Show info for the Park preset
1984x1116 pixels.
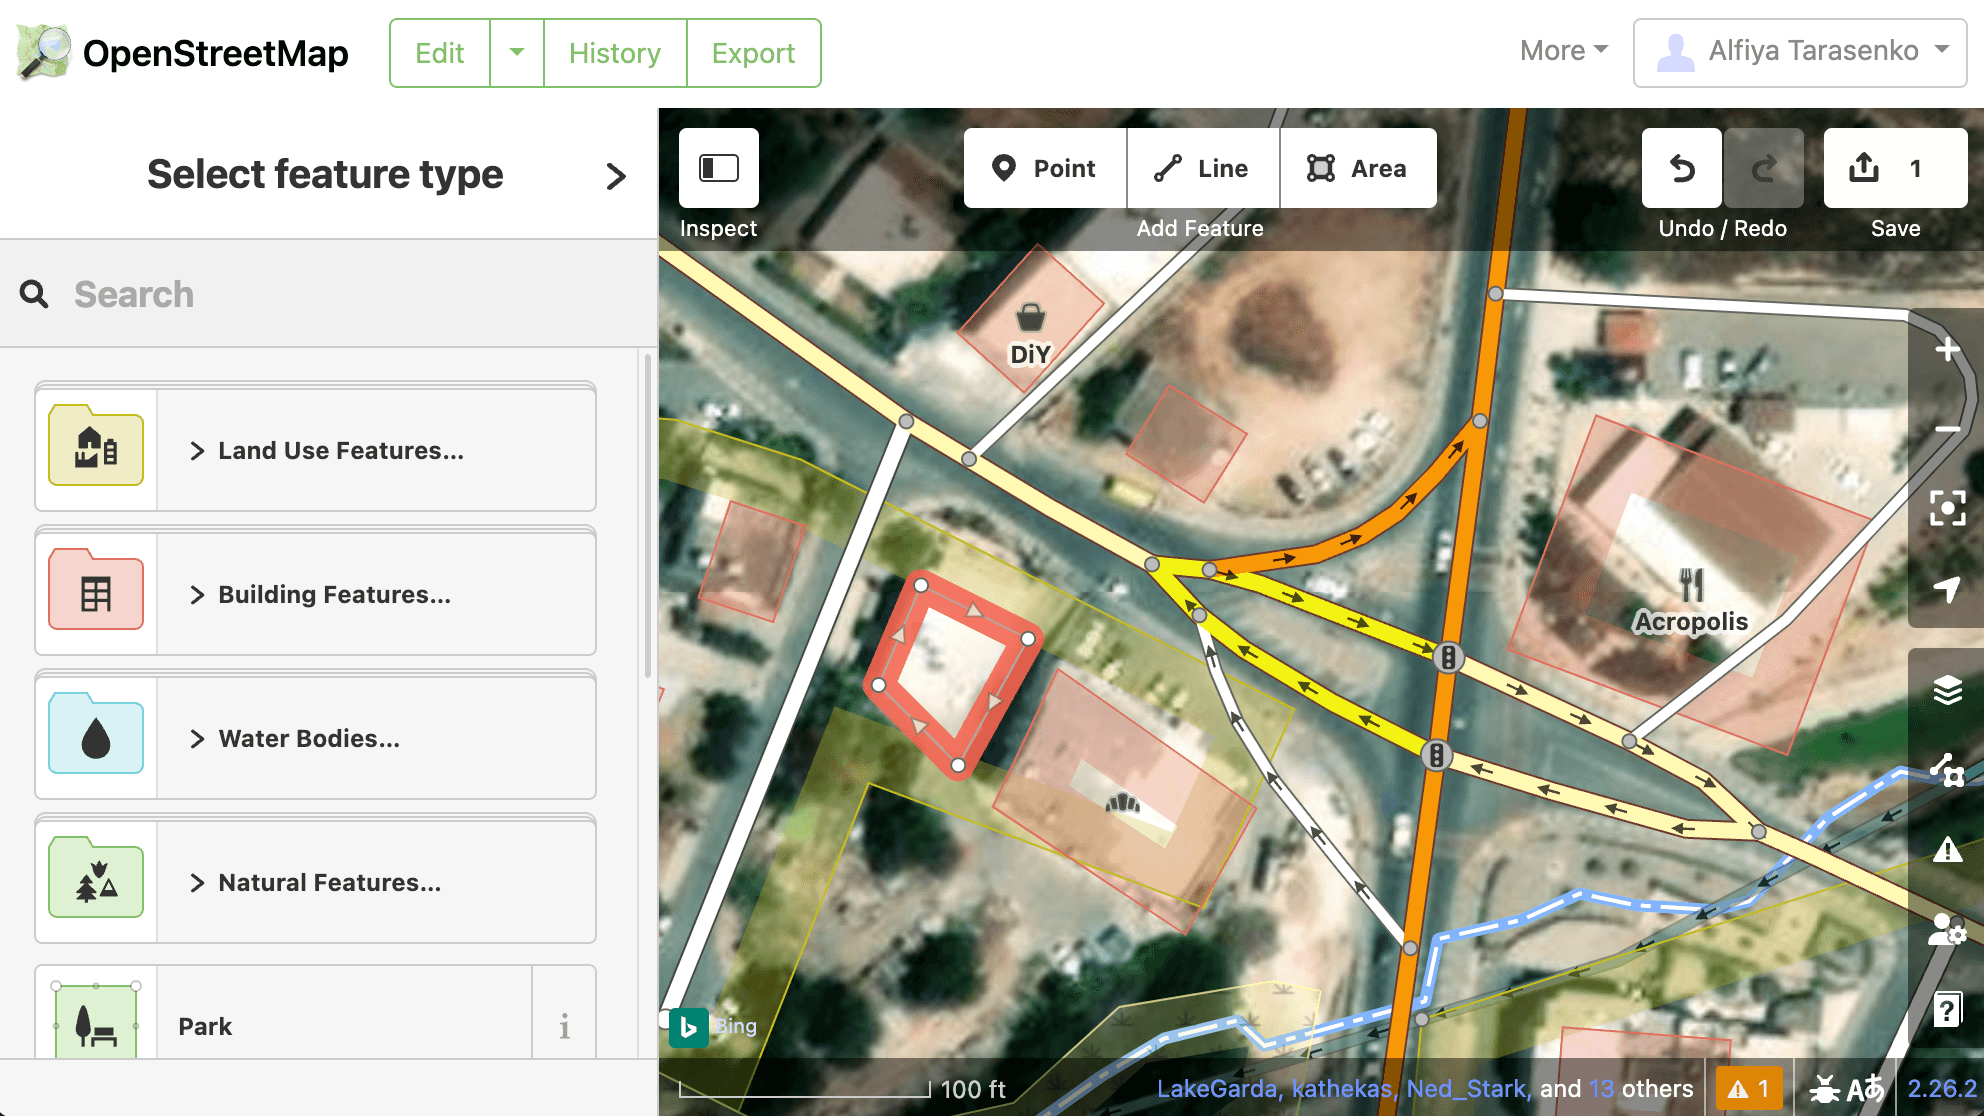click(x=565, y=1026)
